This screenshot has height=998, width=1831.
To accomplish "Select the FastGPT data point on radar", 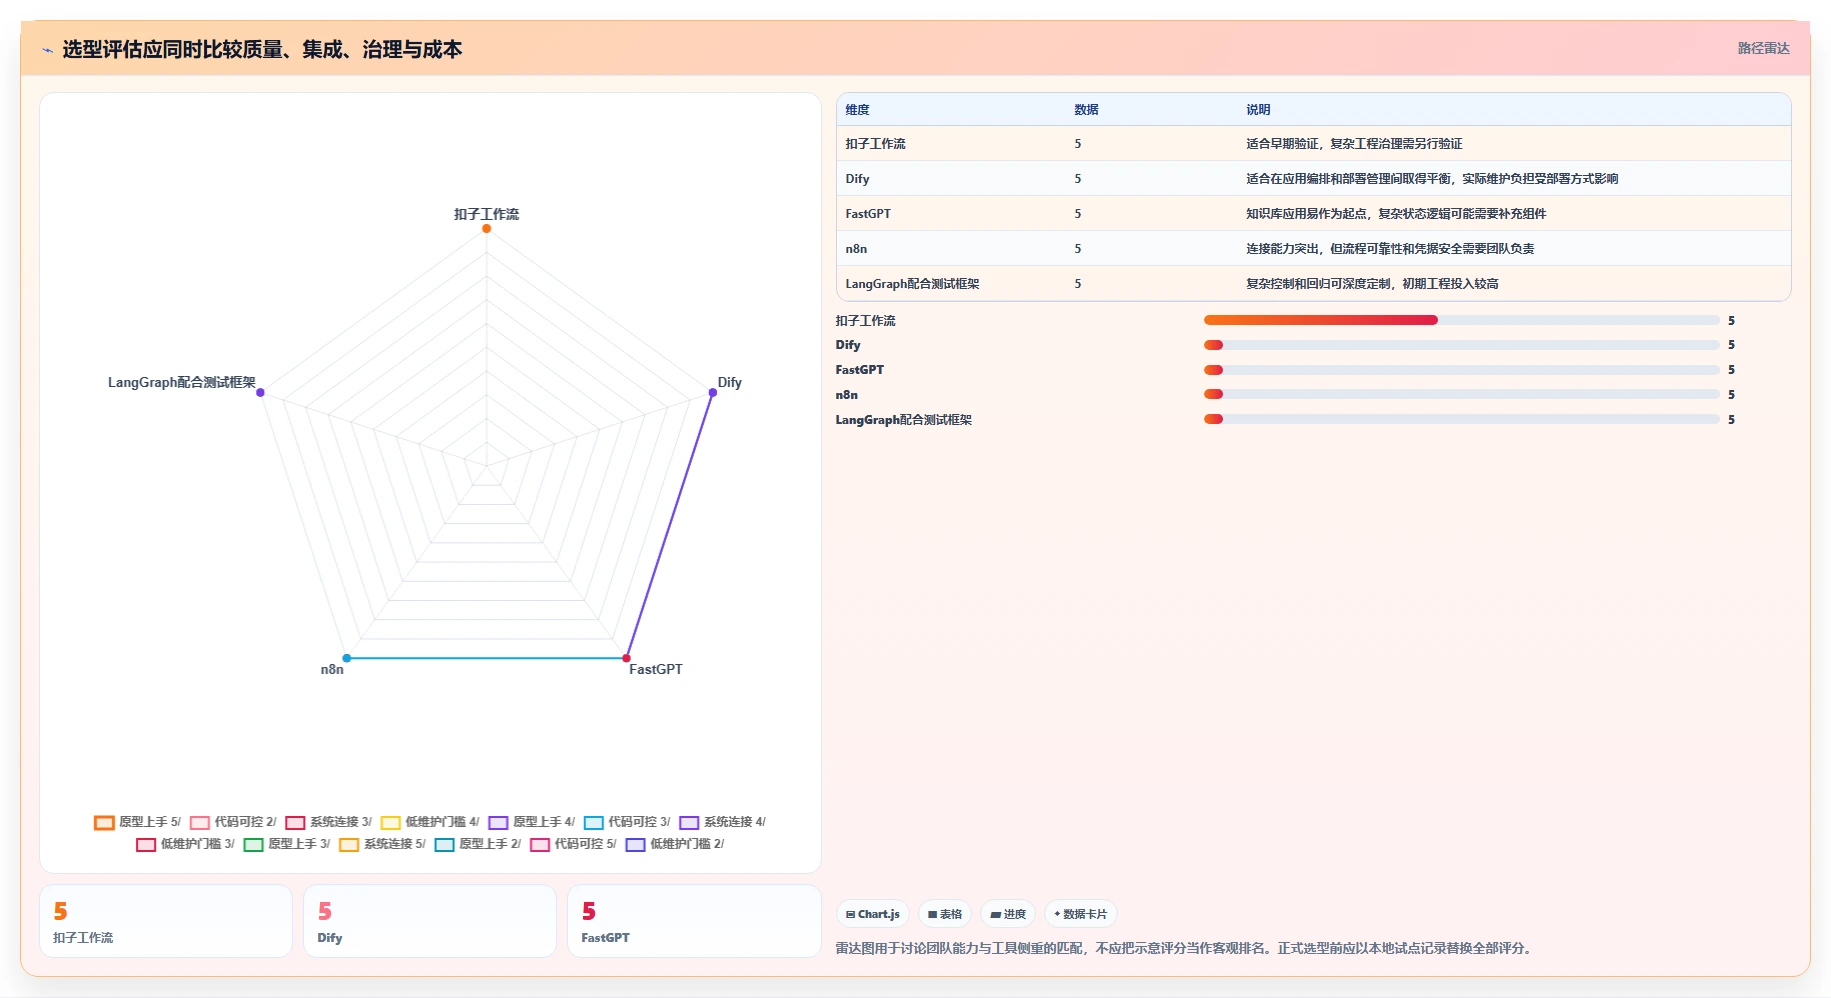I will pyautogui.click(x=627, y=658).
